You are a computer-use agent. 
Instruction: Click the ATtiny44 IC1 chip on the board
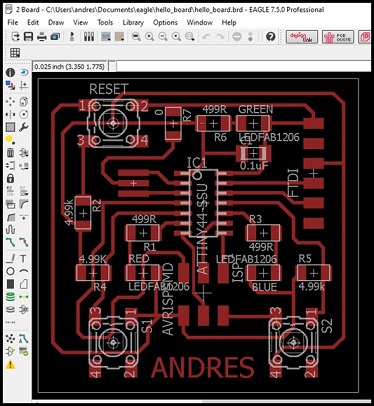pyautogui.click(x=203, y=203)
